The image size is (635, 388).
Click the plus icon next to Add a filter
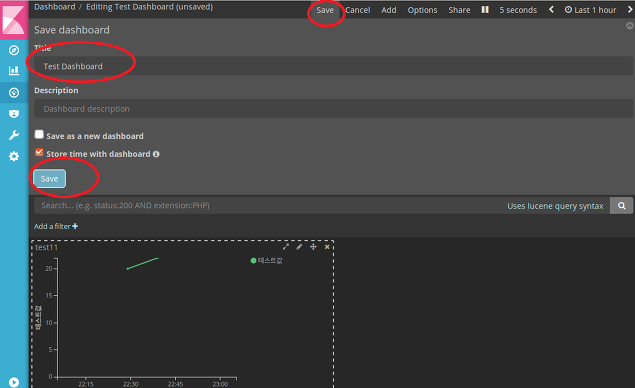tap(75, 226)
